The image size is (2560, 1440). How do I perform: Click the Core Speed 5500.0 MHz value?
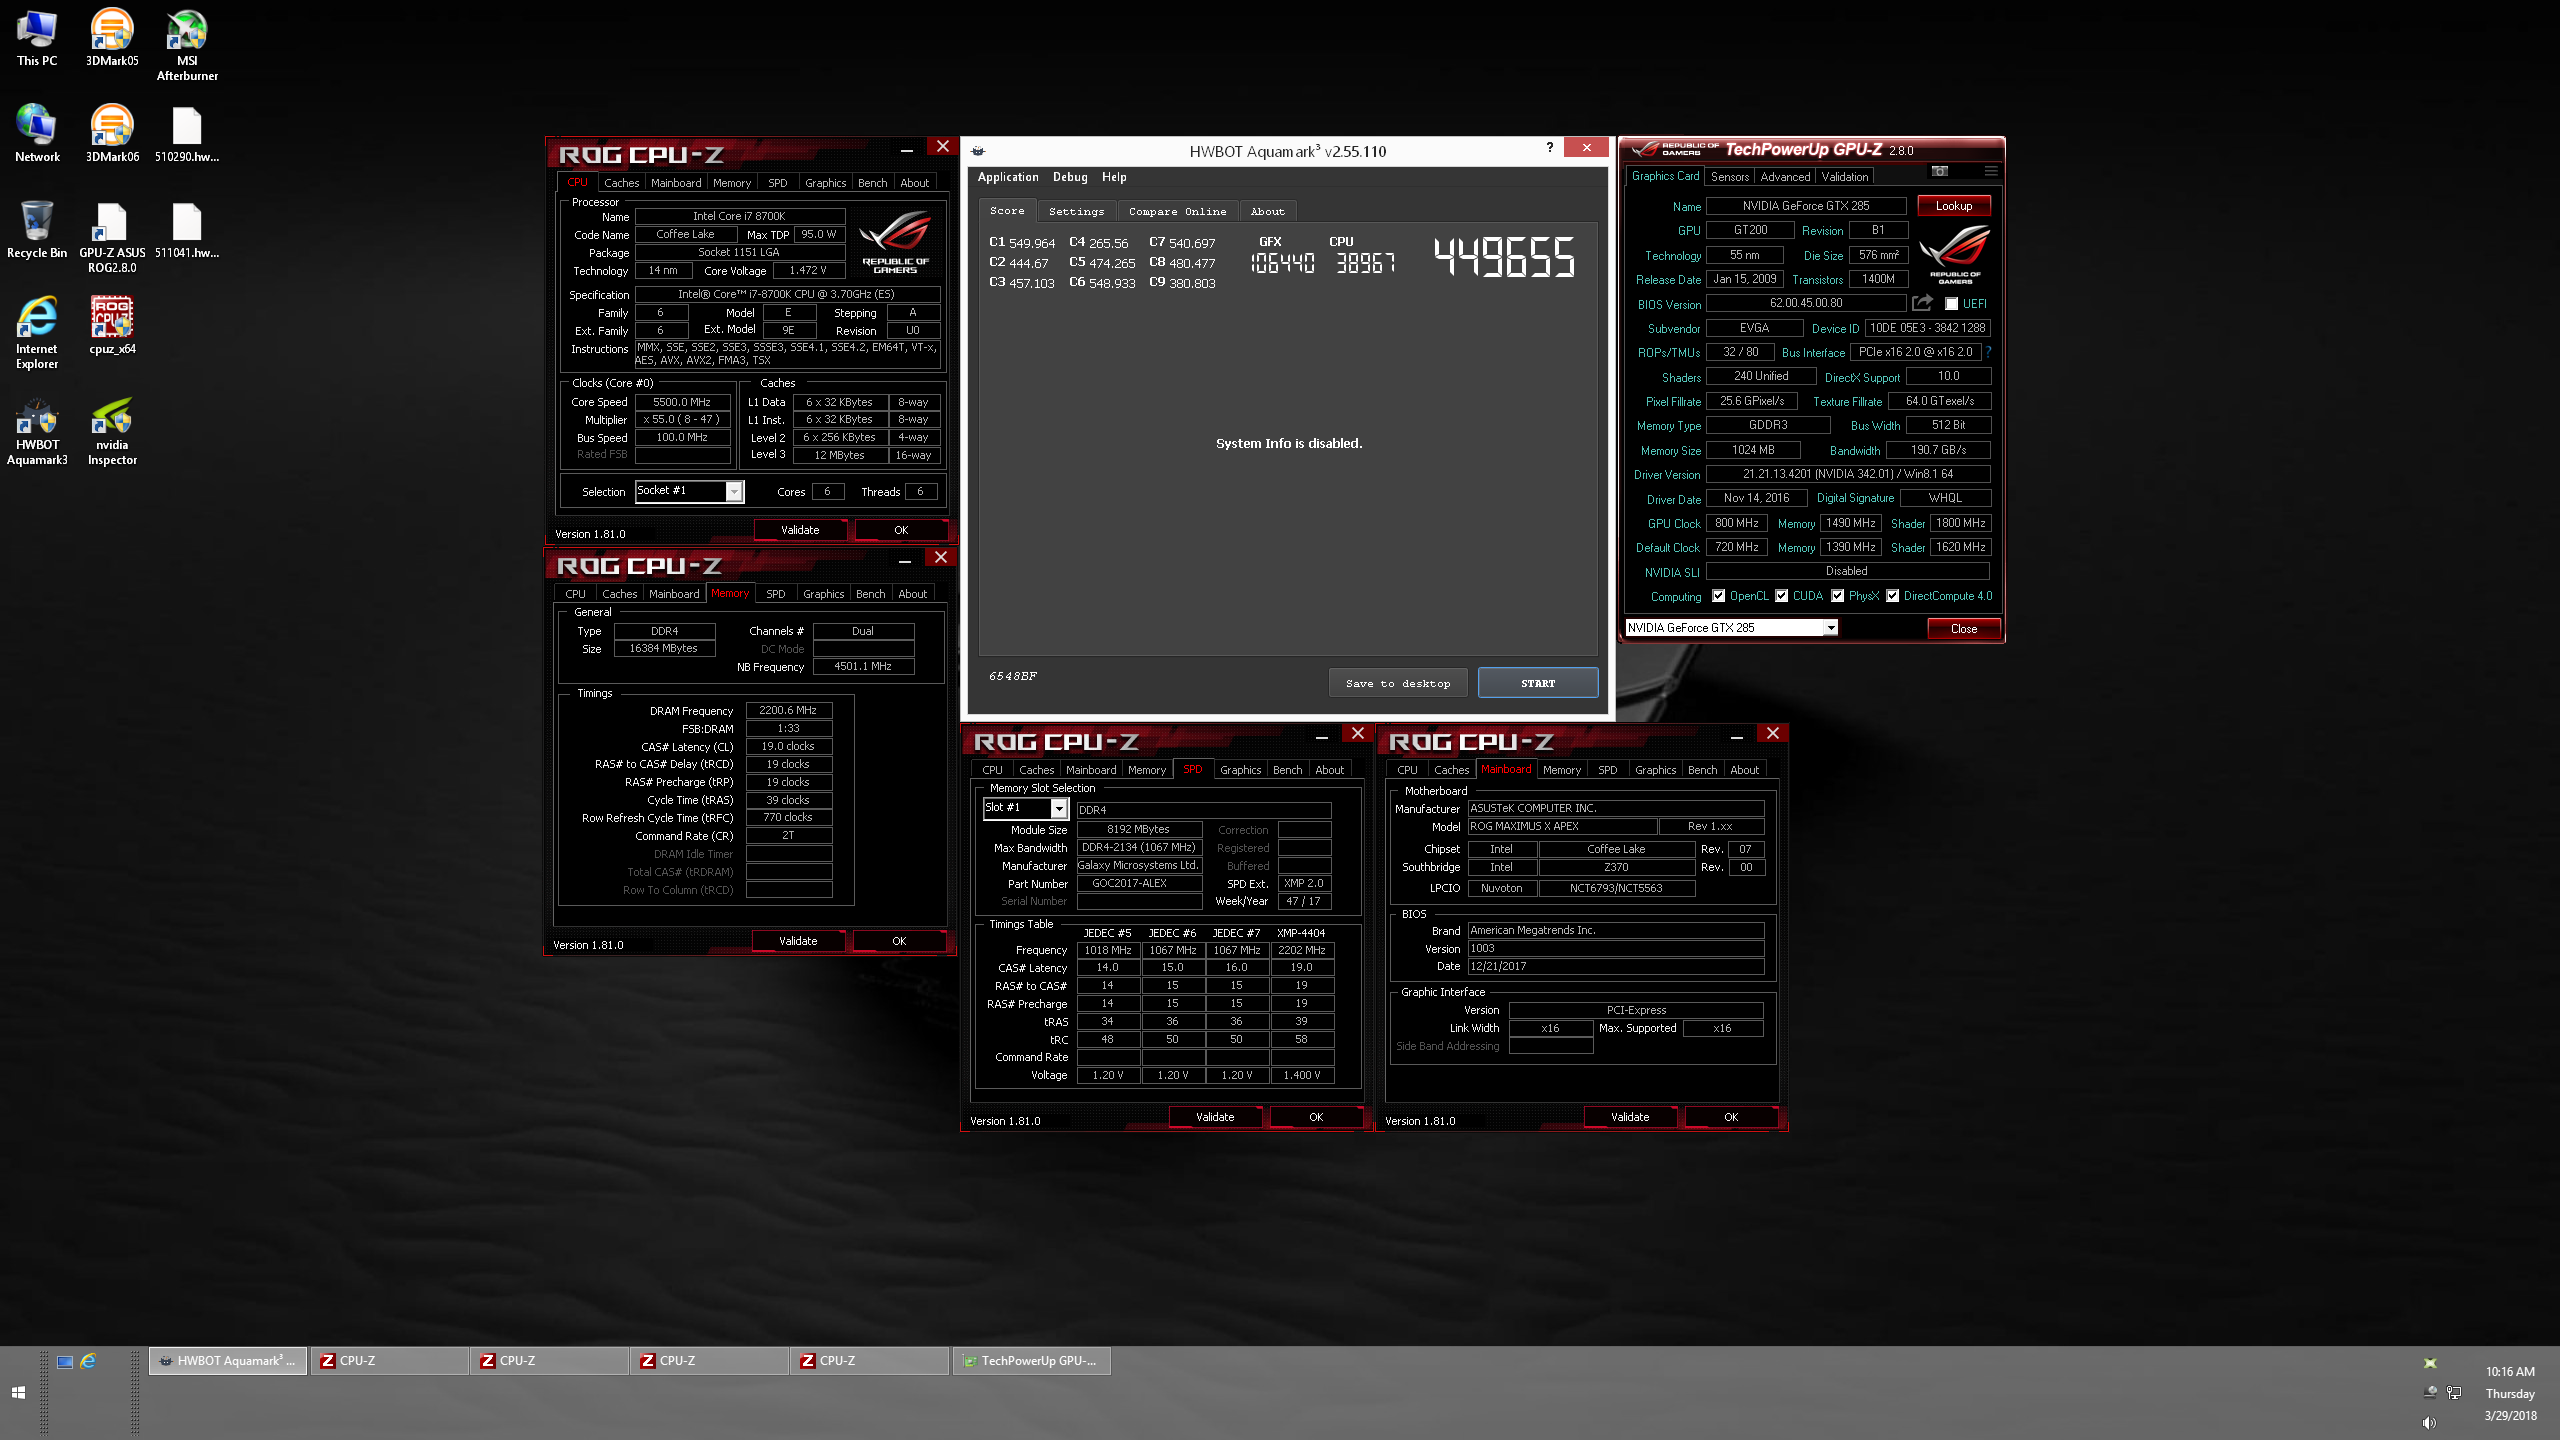pos(682,402)
